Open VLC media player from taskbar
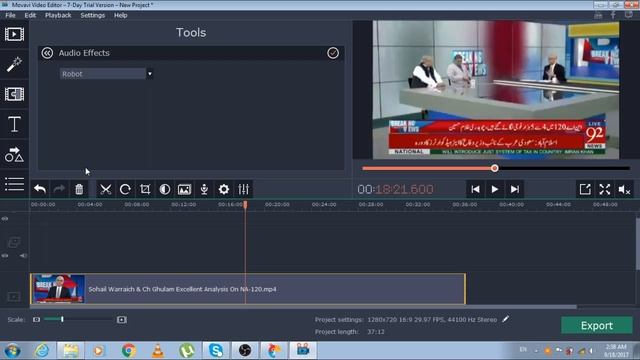This screenshot has height=360, width=640. click(158, 351)
